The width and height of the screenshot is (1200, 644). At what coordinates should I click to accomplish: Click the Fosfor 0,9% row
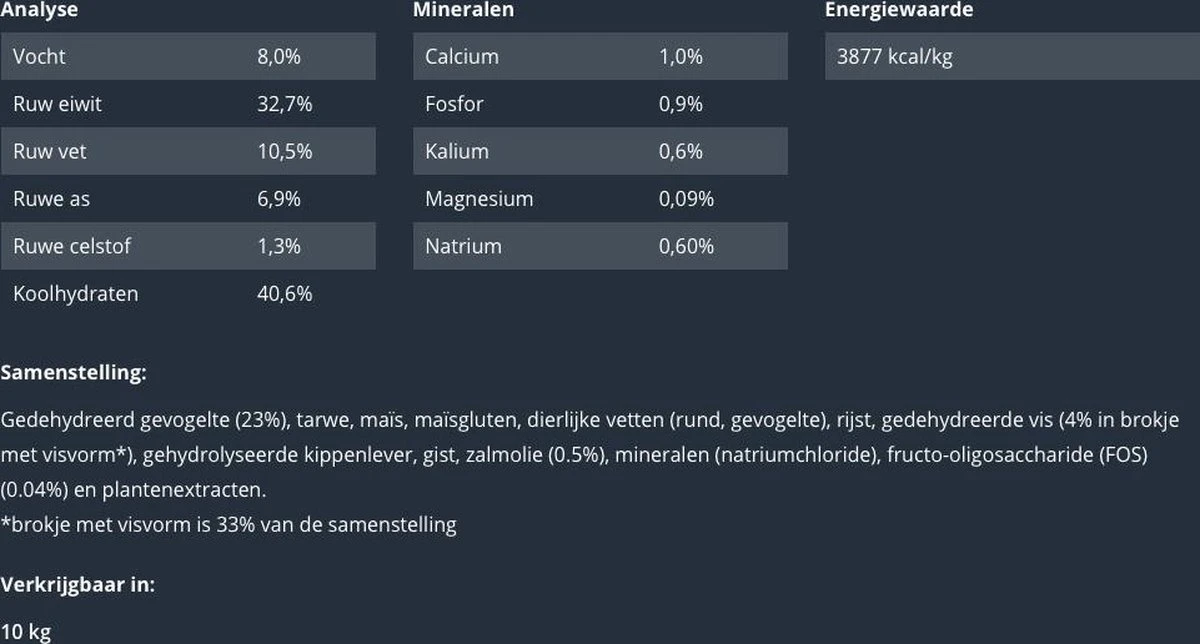click(x=600, y=104)
